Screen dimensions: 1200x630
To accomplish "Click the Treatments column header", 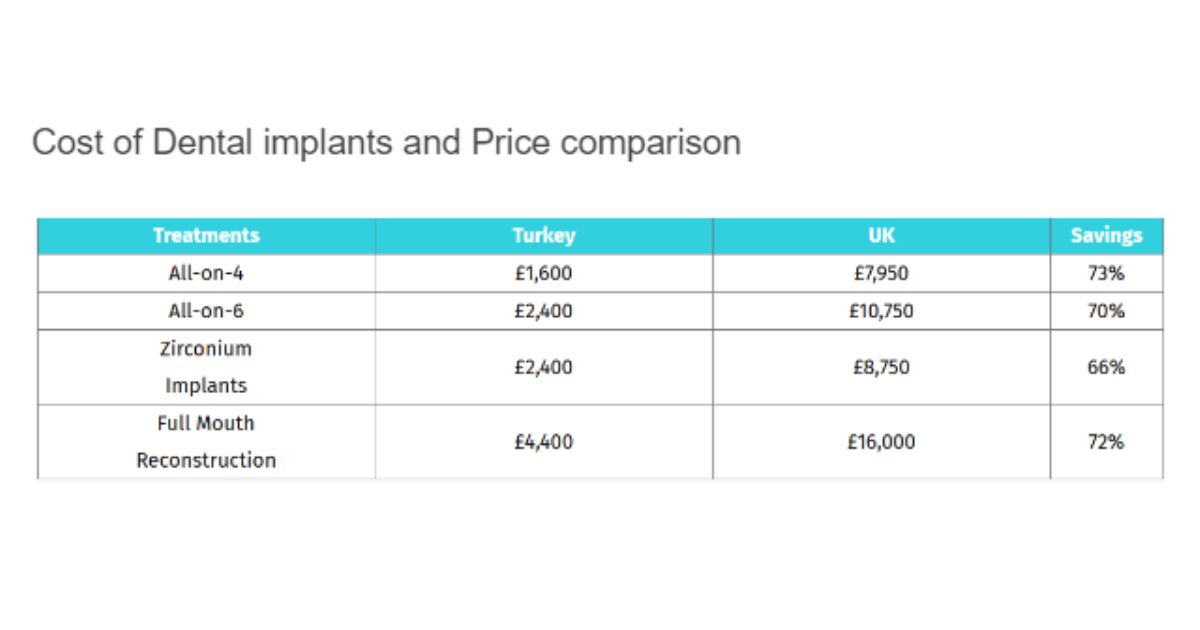I will point(206,236).
